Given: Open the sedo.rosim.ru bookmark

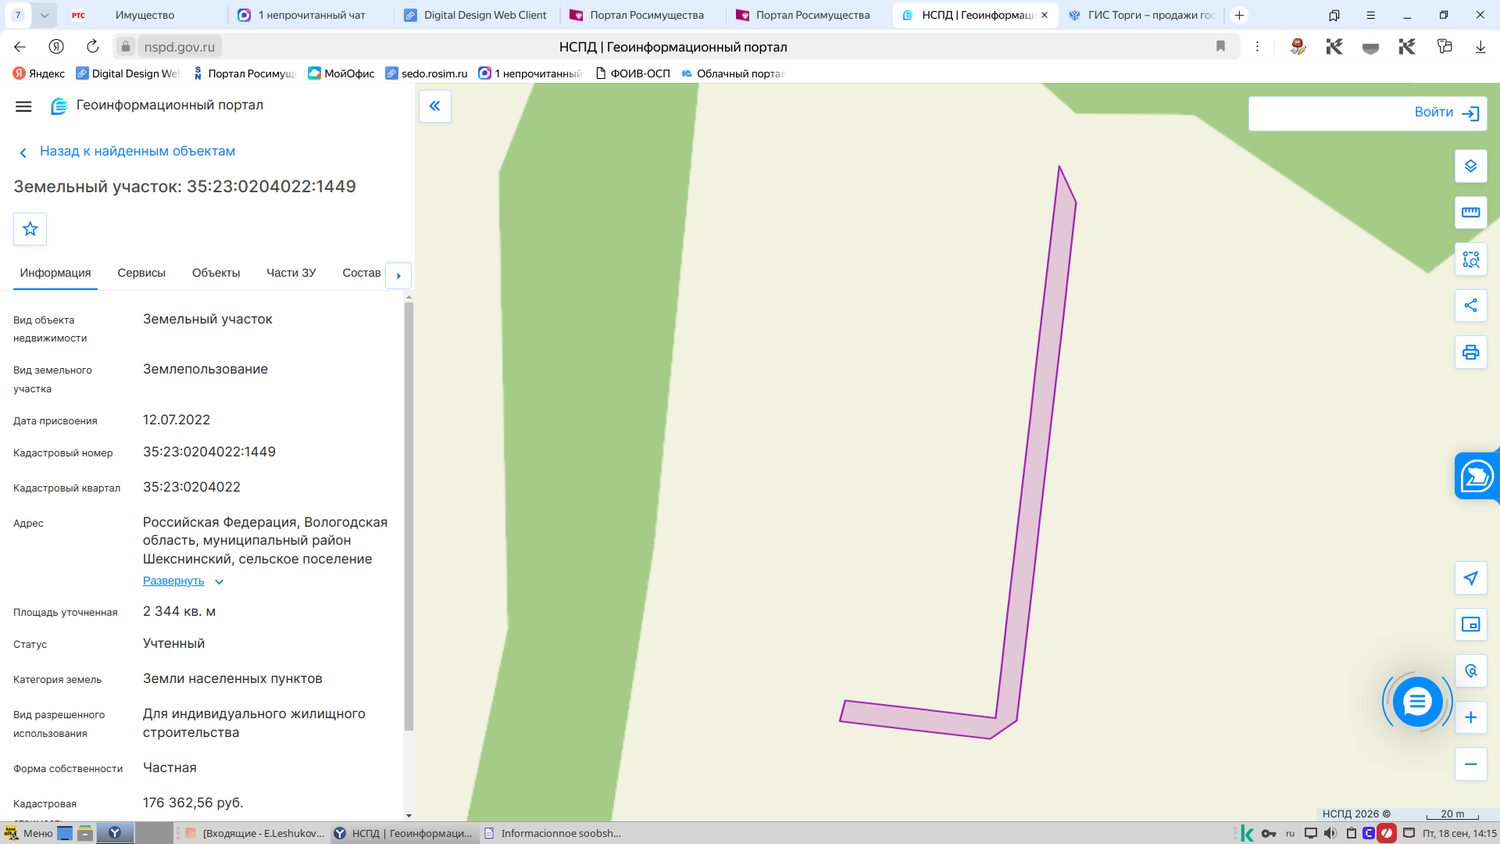Looking at the screenshot, I should [x=426, y=73].
